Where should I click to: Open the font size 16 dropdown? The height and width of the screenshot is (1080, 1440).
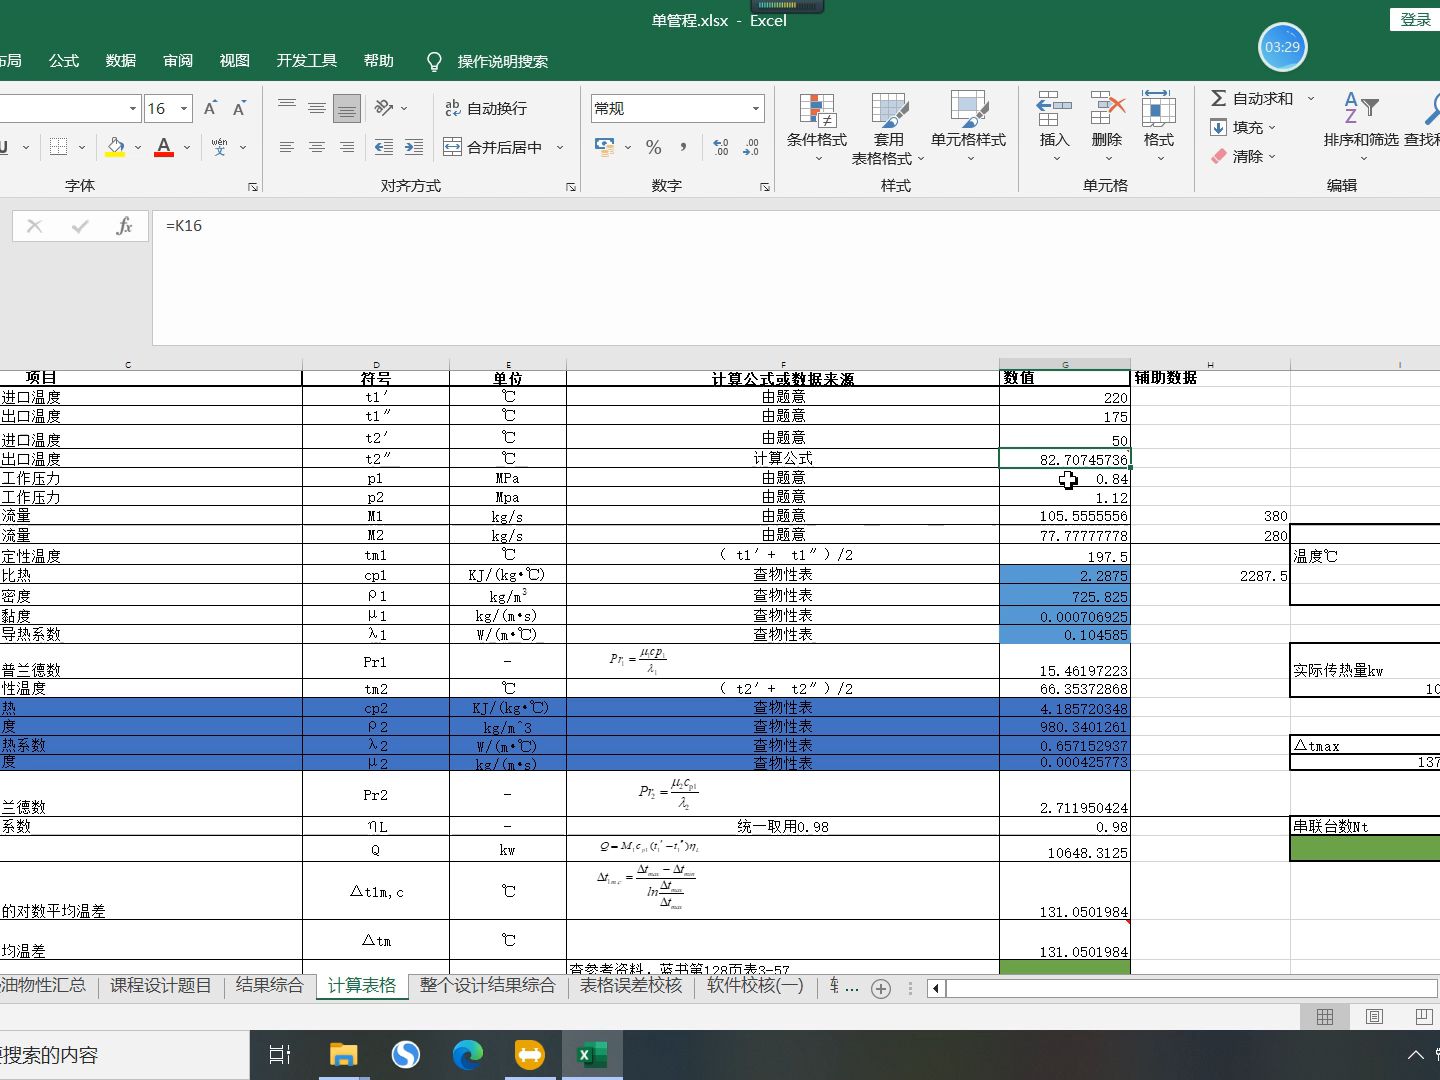184,108
